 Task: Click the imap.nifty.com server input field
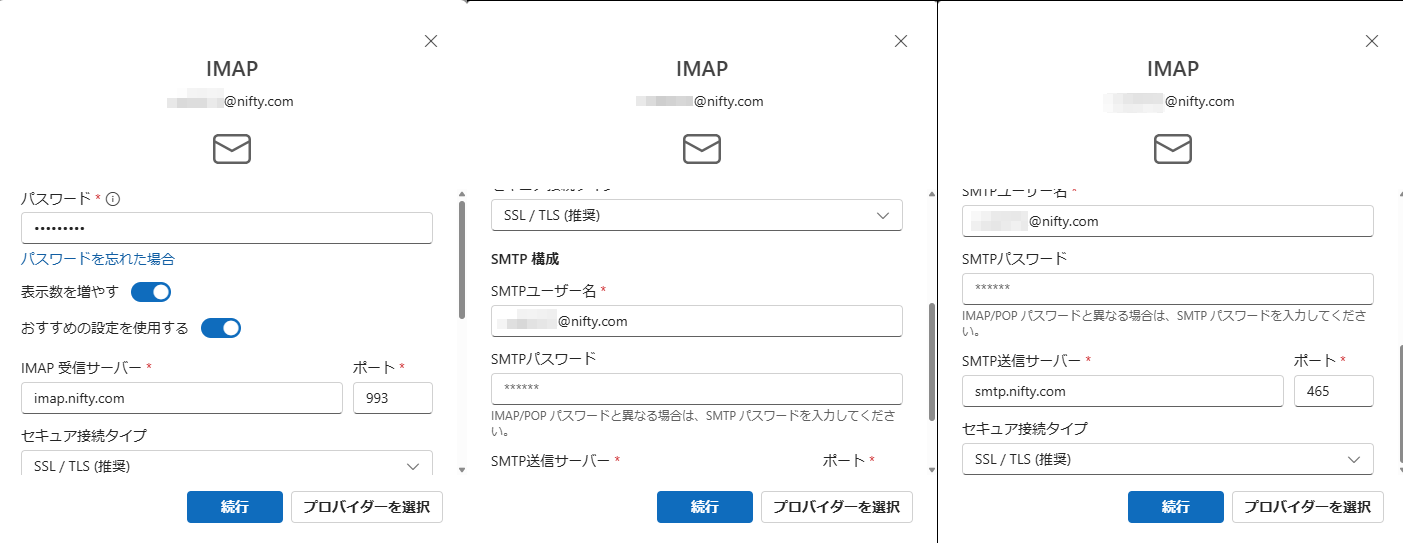pos(181,398)
